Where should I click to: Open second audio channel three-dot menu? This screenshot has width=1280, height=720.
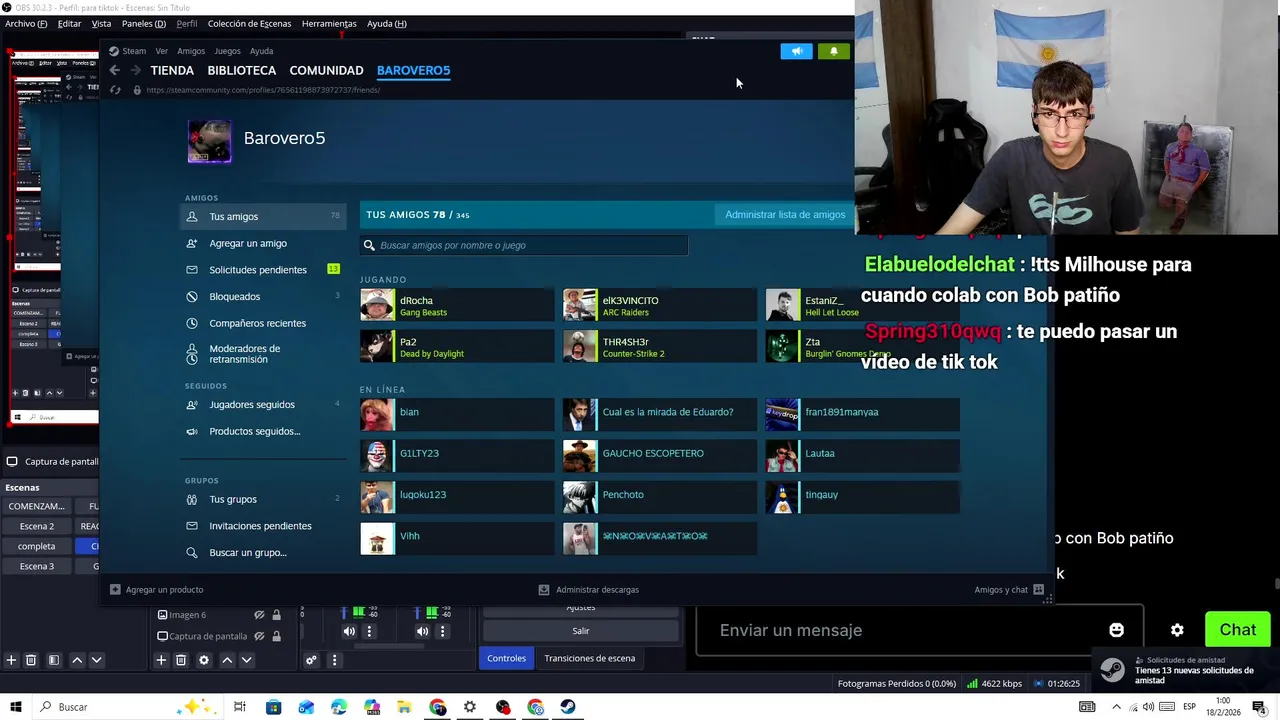click(442, 631)
